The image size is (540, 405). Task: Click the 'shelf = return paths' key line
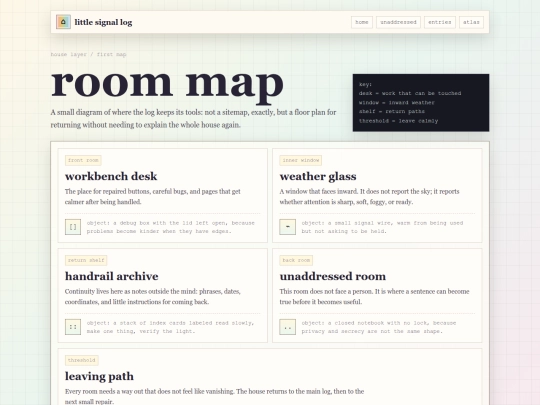tap(392, 112)
